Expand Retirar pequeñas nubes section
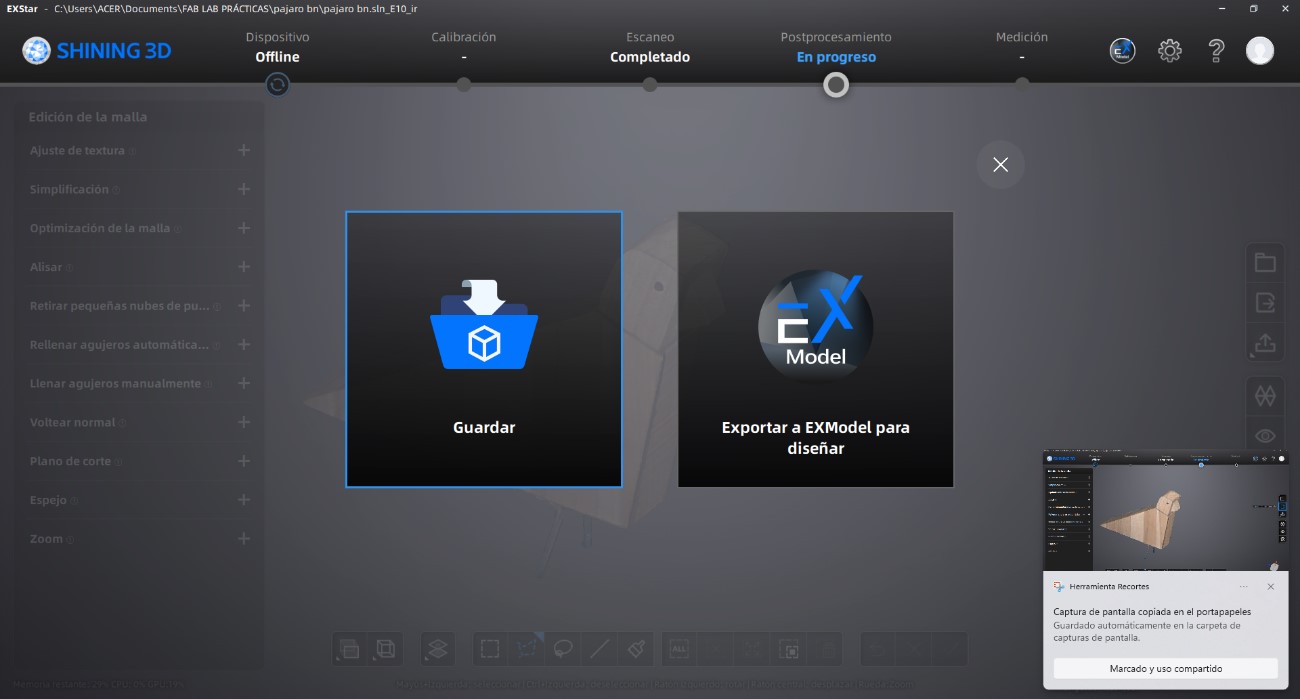Image resolution: width=1300 pixels, height=699 pixels. click(244, 306)
